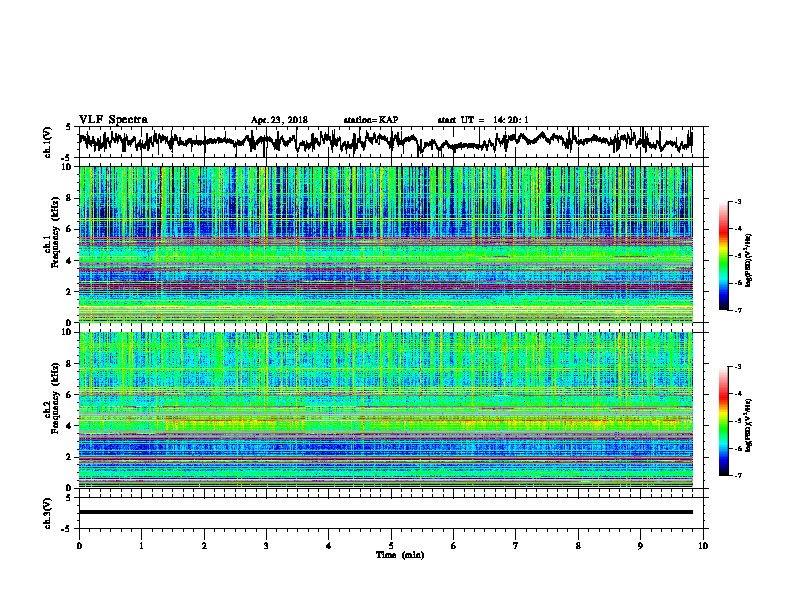Click the "-3" label on ch.2 color bar
Viewport: 792px width, 612px height.
tap(737, 367)
